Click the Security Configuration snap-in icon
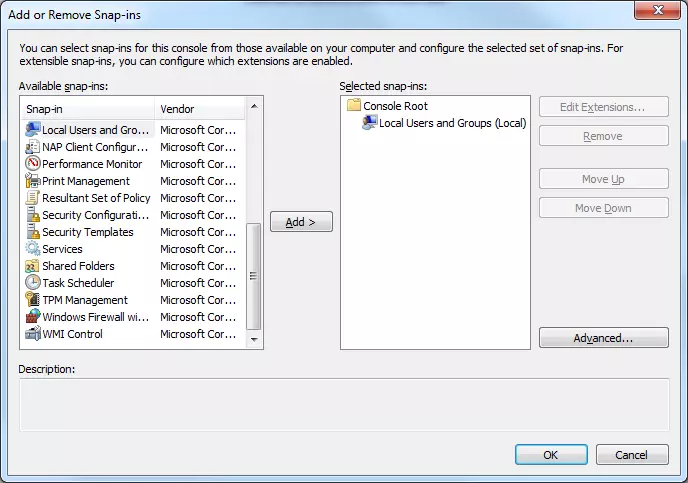 click(x=33, y=215)
